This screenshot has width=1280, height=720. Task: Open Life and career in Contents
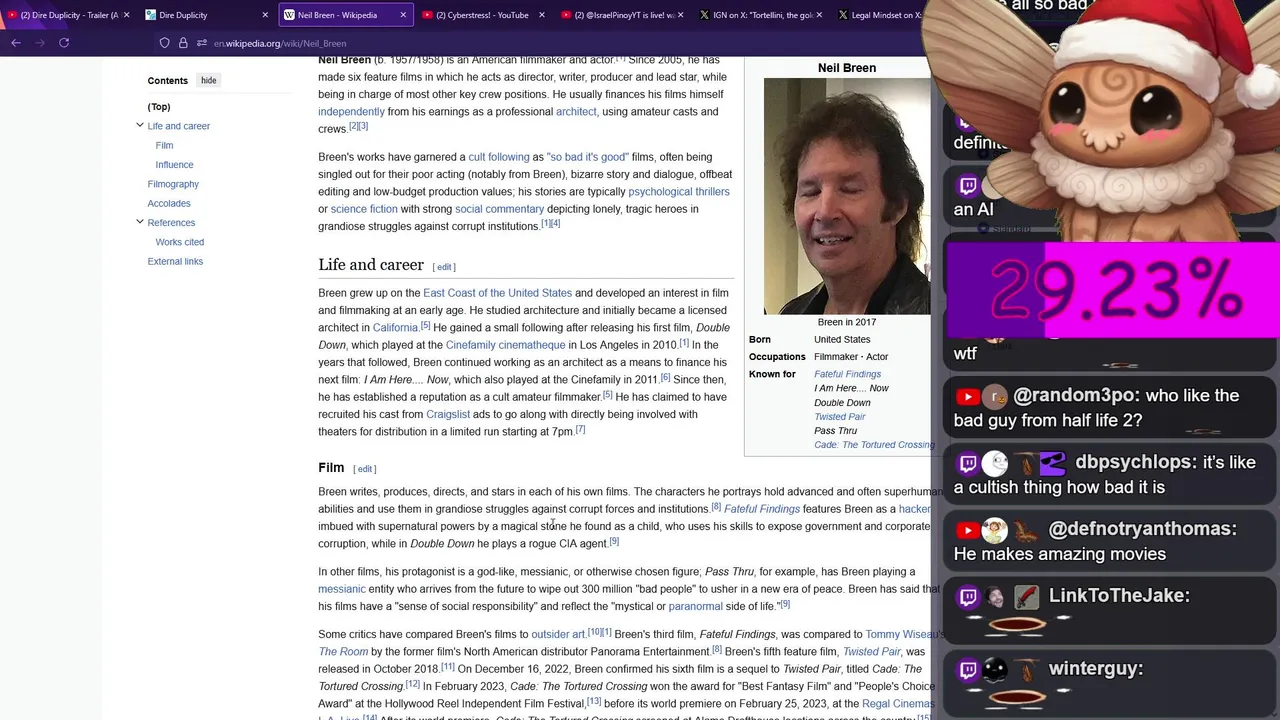click(179, 126)
